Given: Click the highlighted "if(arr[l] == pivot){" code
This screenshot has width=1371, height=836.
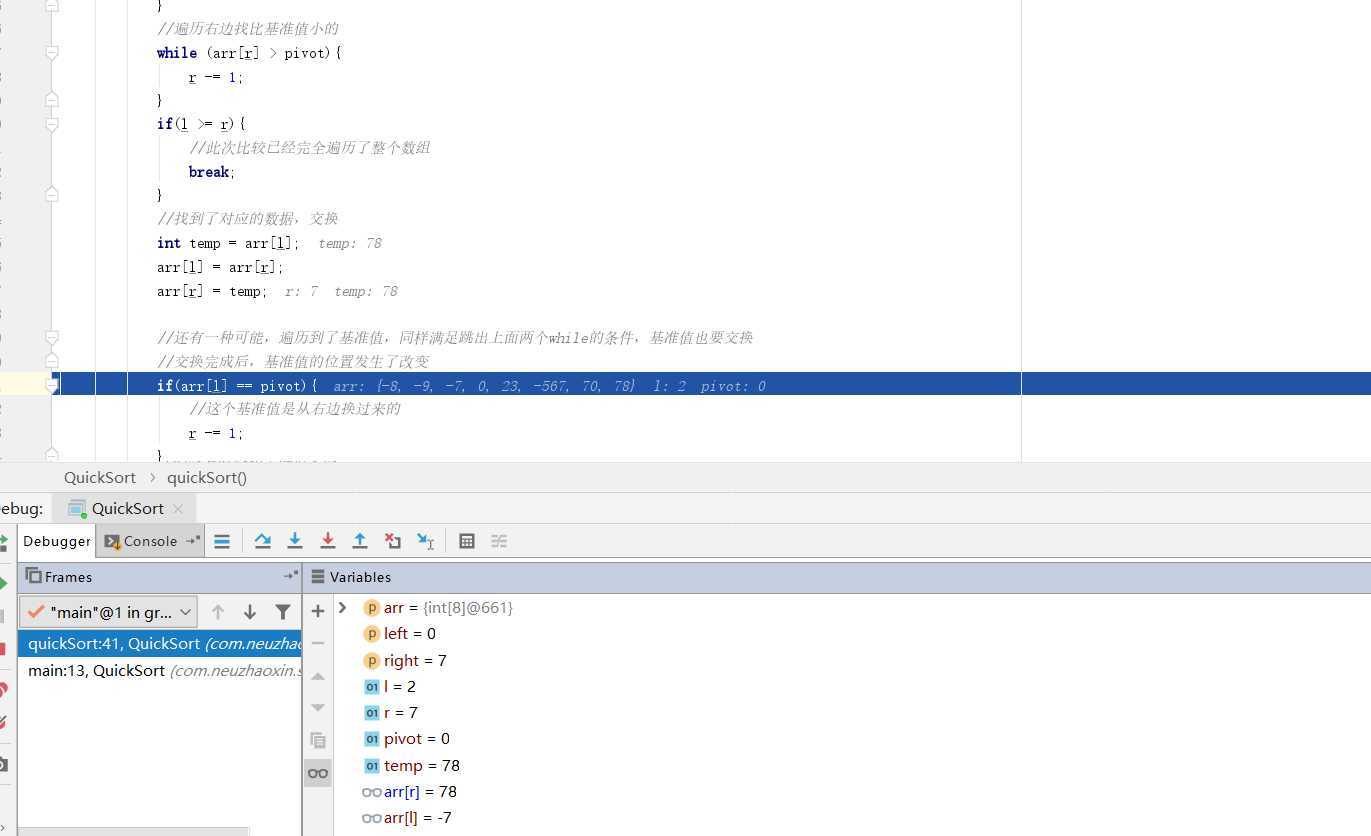Looking at the screenshot, I should pos(237,386).
